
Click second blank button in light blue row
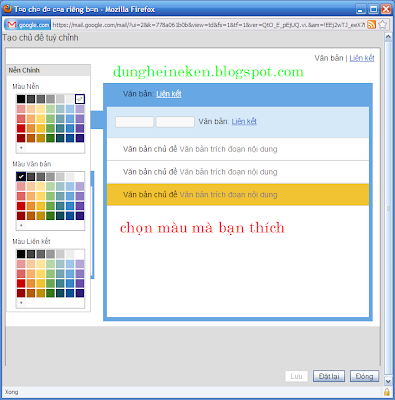point(175,122)
